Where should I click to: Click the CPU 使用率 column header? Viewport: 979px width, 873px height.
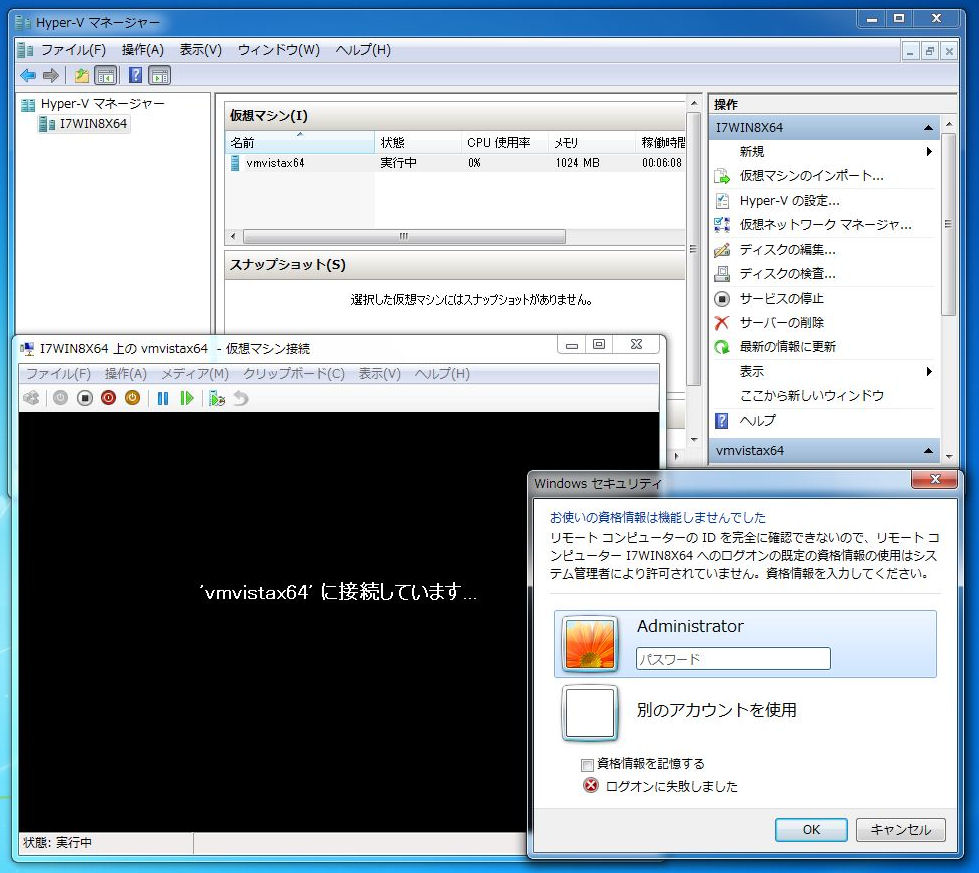(505, 142)
